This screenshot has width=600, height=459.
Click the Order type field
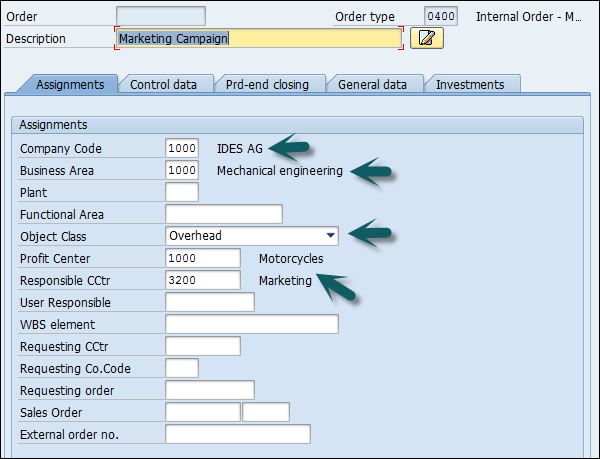pos(441,16)
